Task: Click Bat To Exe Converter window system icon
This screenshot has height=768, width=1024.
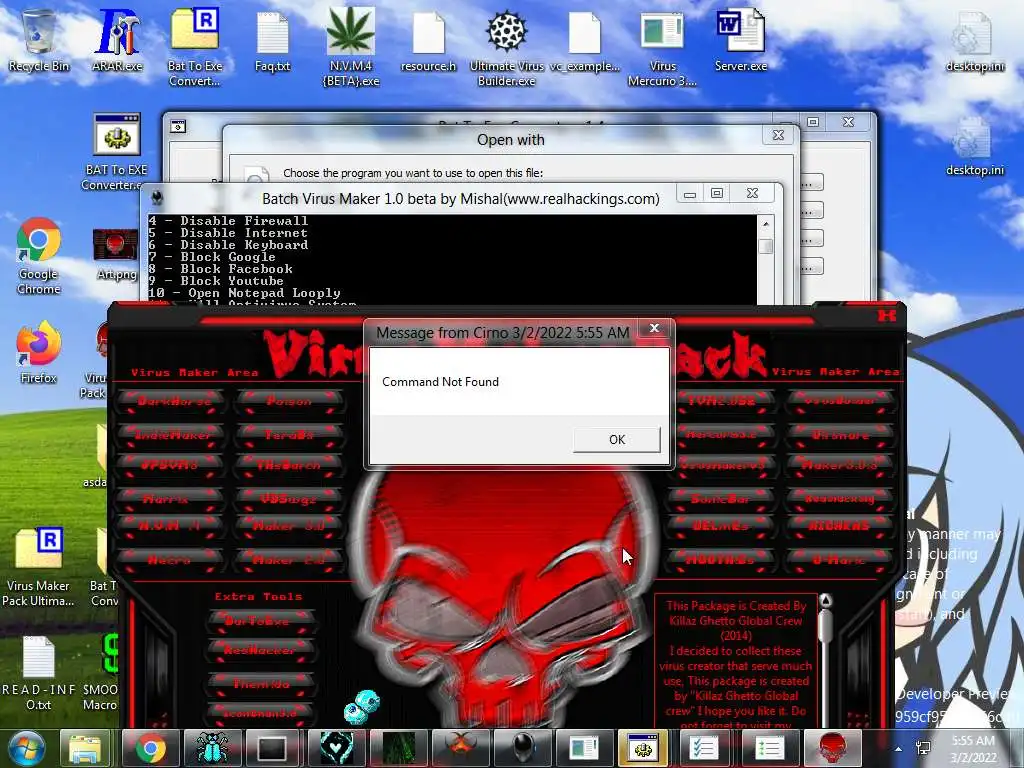Action: [178, 127]
